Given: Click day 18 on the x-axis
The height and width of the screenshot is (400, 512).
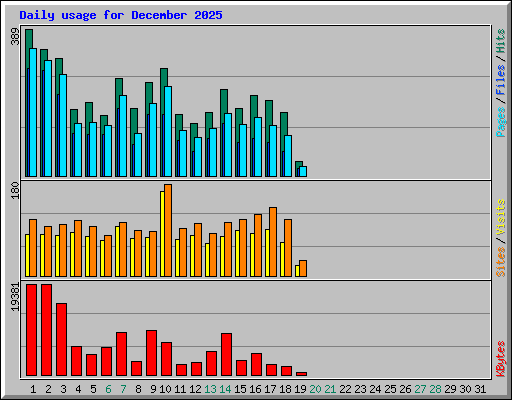Looking at the screenshot, I should pos(285,389).
